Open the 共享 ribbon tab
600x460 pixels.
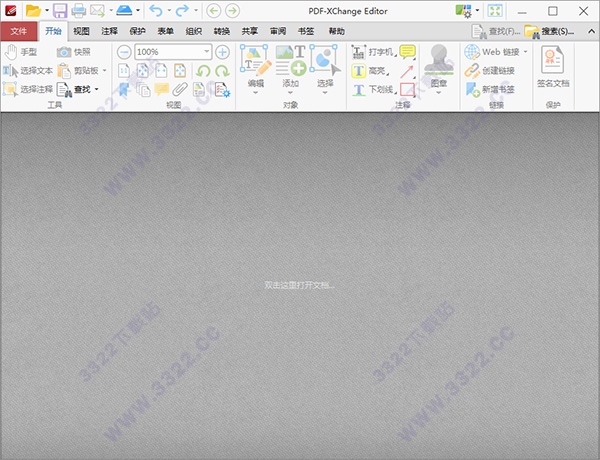coord(249,31)
